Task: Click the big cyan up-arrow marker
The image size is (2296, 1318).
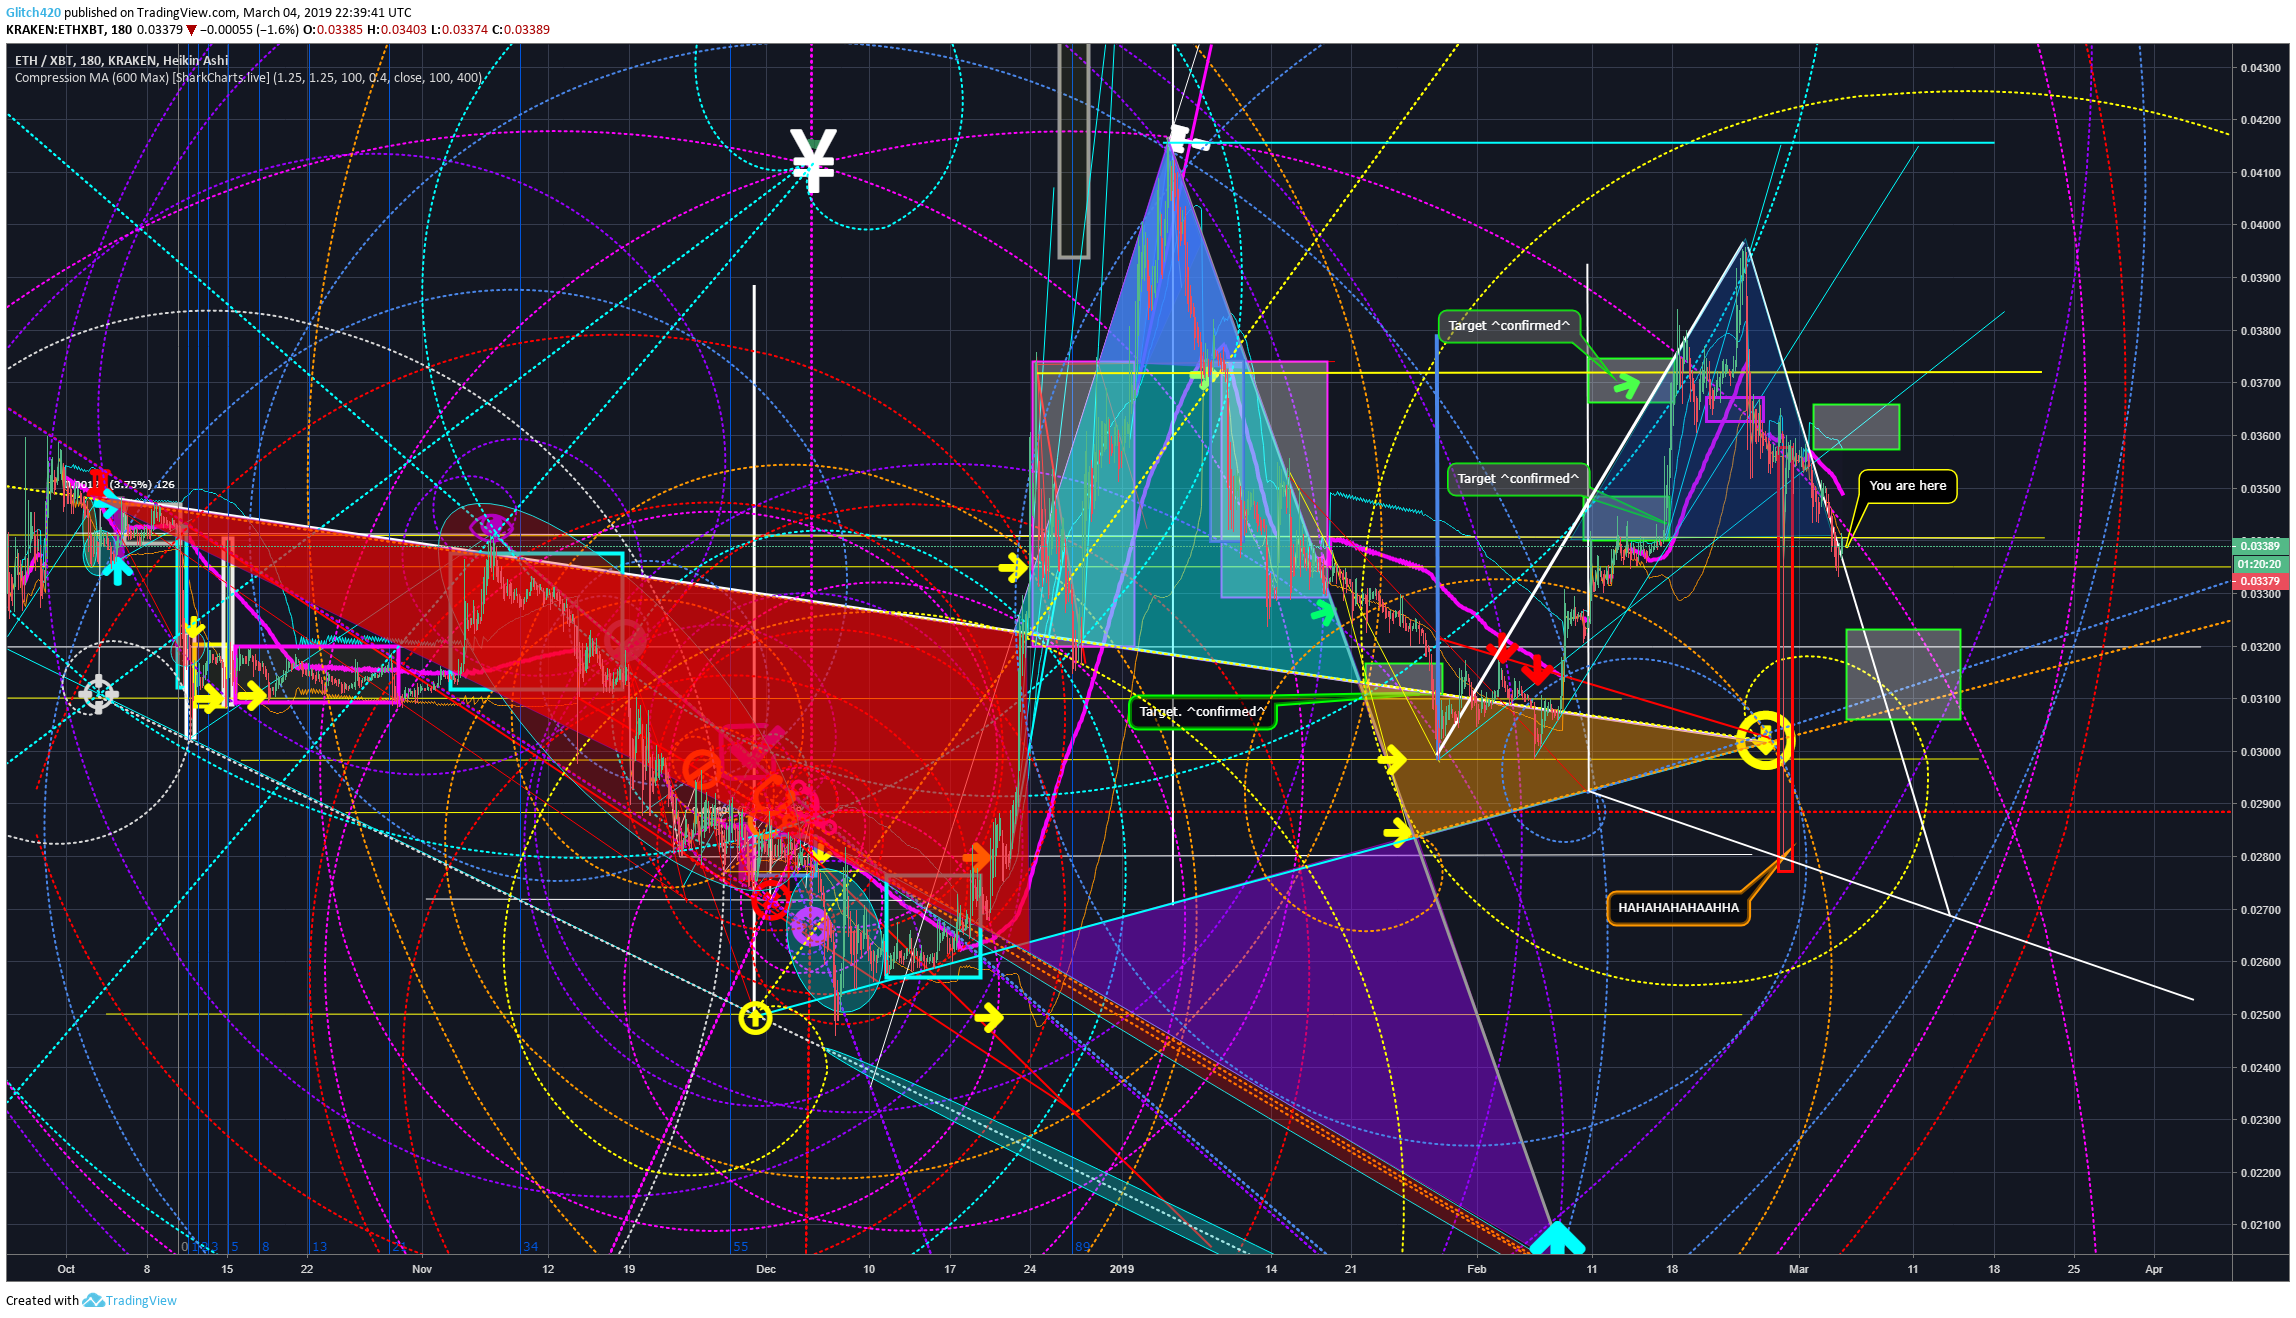Action: point(1557,1237)
